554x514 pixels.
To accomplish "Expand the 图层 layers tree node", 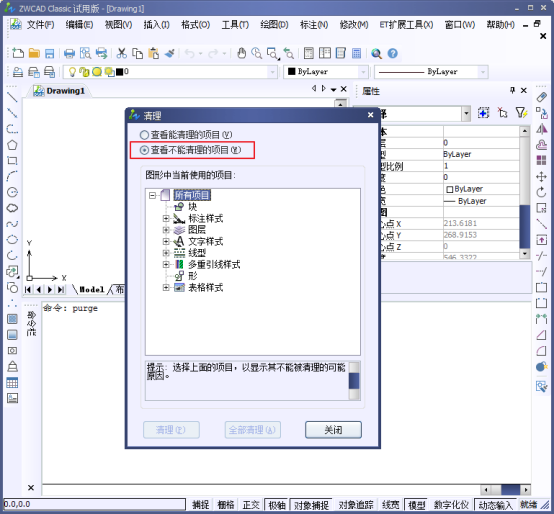I will [x=166, y=230].
